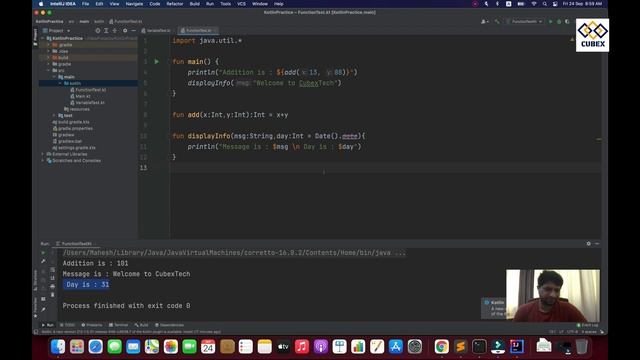640x360 pixels.
Task: Expand the test folder in project tree
Action: point(54,116)
